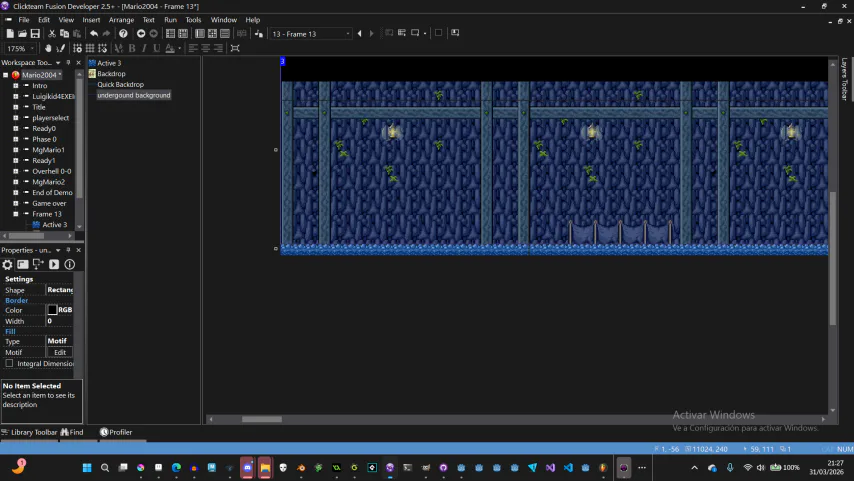Open taskbar Search magnifier icon
This screenshot has height=481, width=854.
tap(105, 468)
